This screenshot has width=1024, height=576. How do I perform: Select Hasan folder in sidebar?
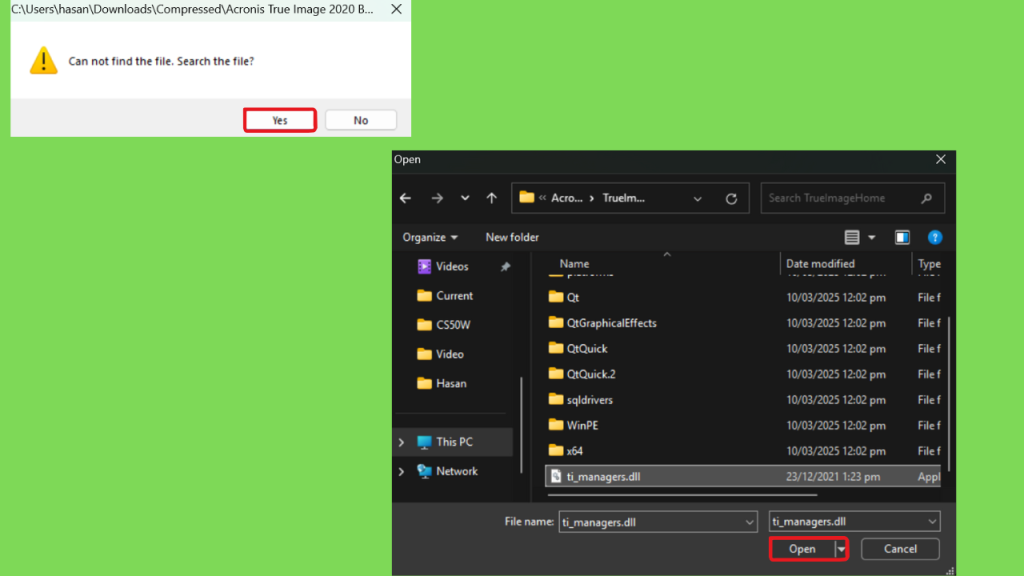(x=451, y=383)
